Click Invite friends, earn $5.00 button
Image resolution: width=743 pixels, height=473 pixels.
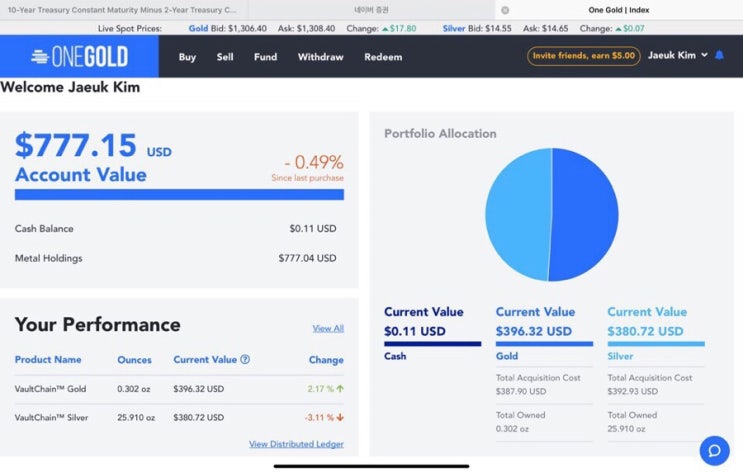583,56
